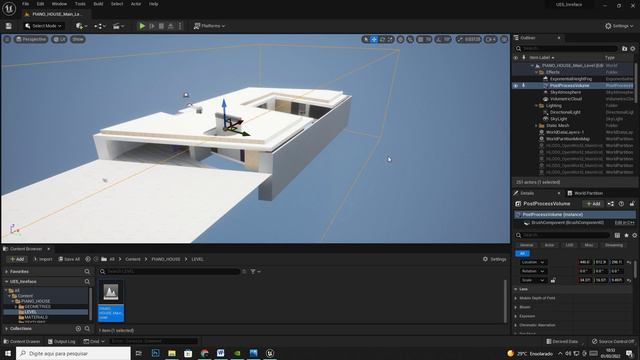Open Outliner settings gear
This screenshot has width=640, height=360.
[633, 49]
